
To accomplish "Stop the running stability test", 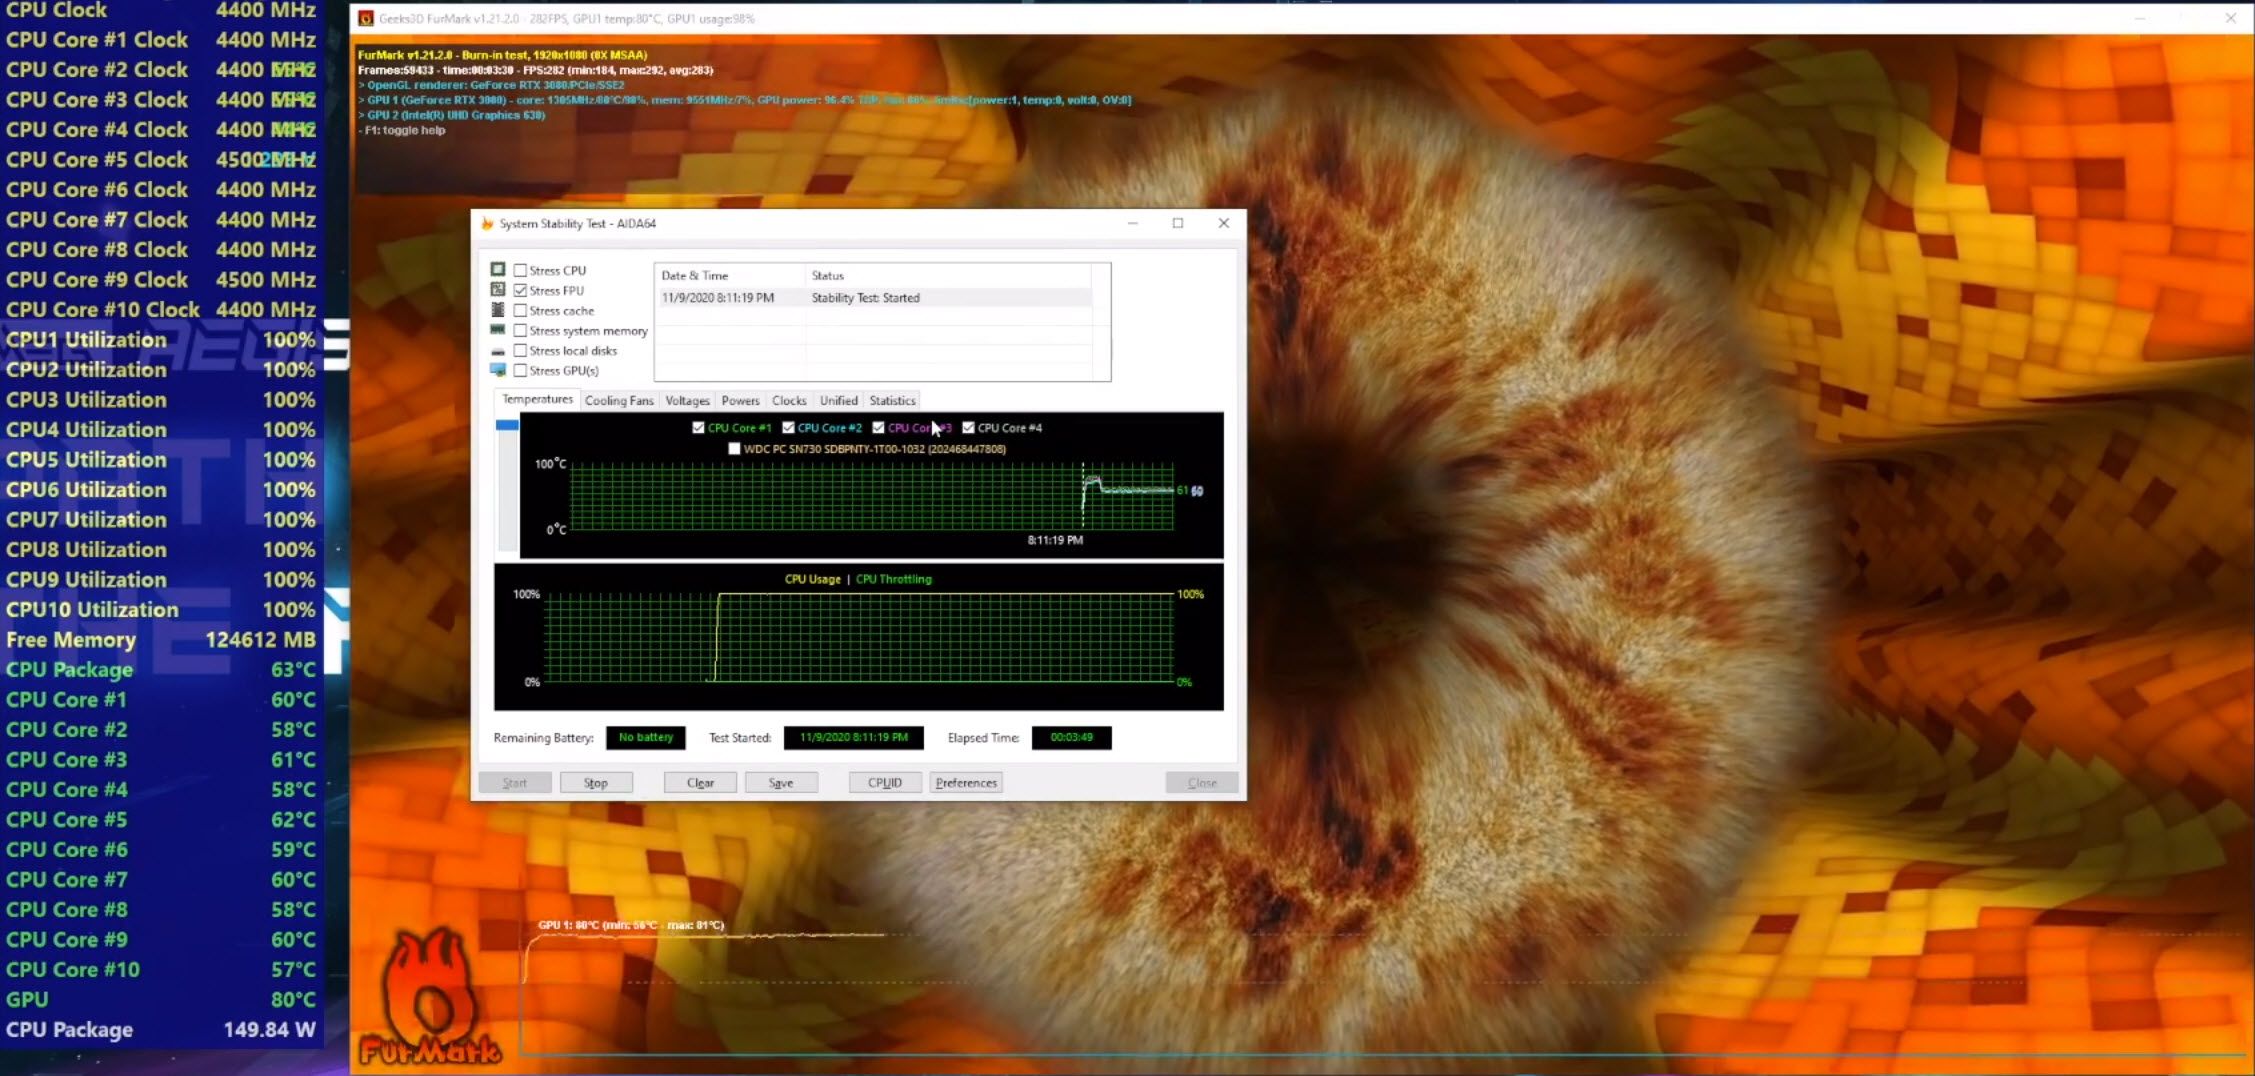I will tap(596, 783).
